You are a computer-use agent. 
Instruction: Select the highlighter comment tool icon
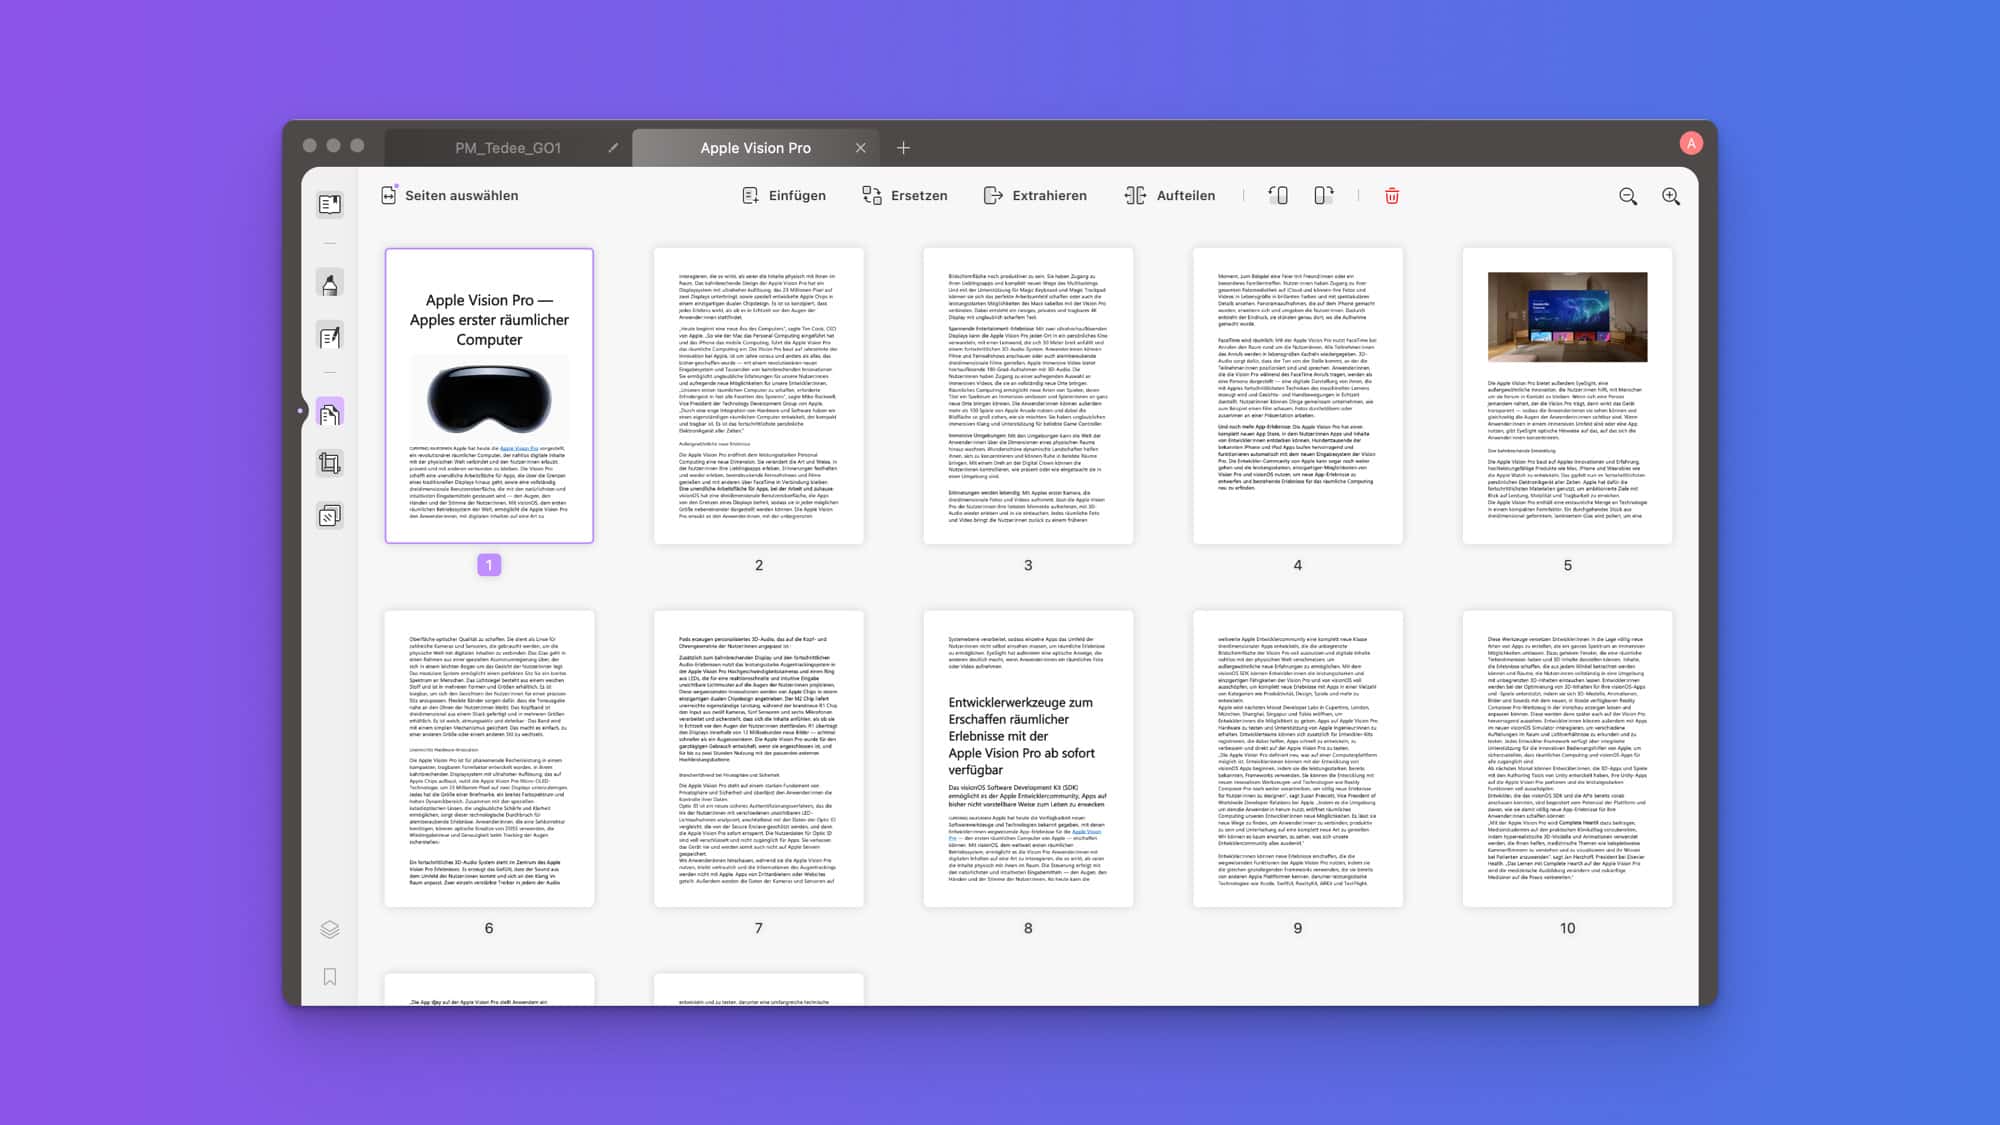point(329,284)
